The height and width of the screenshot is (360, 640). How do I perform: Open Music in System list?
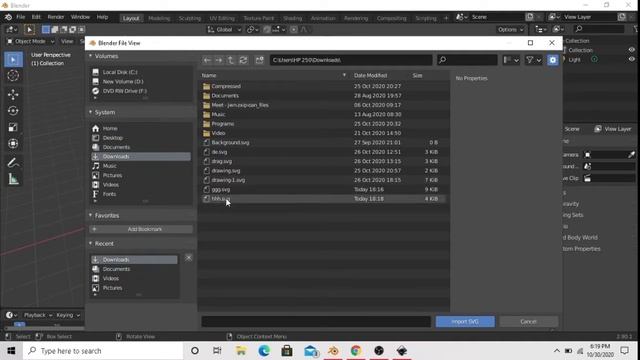[x=141, y=166]
